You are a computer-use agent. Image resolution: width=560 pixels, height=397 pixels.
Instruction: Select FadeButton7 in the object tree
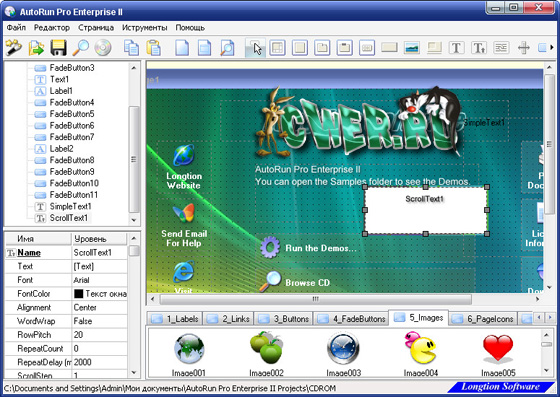pos(72,137)
